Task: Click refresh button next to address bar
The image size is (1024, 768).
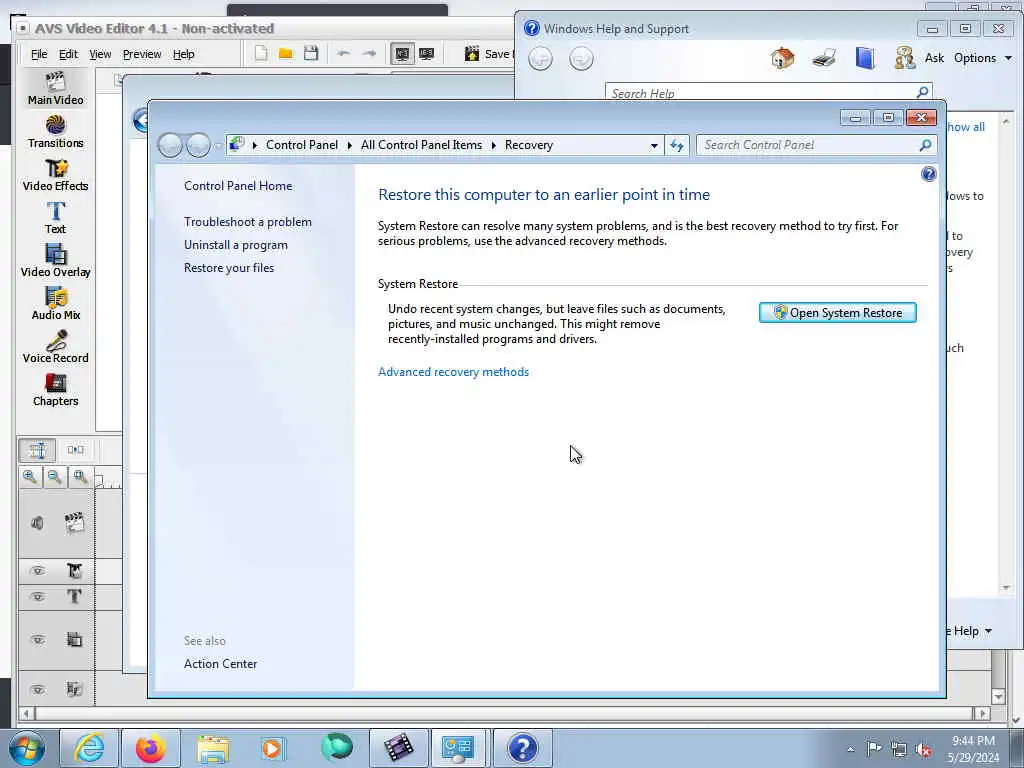Action: coord(677,145)
